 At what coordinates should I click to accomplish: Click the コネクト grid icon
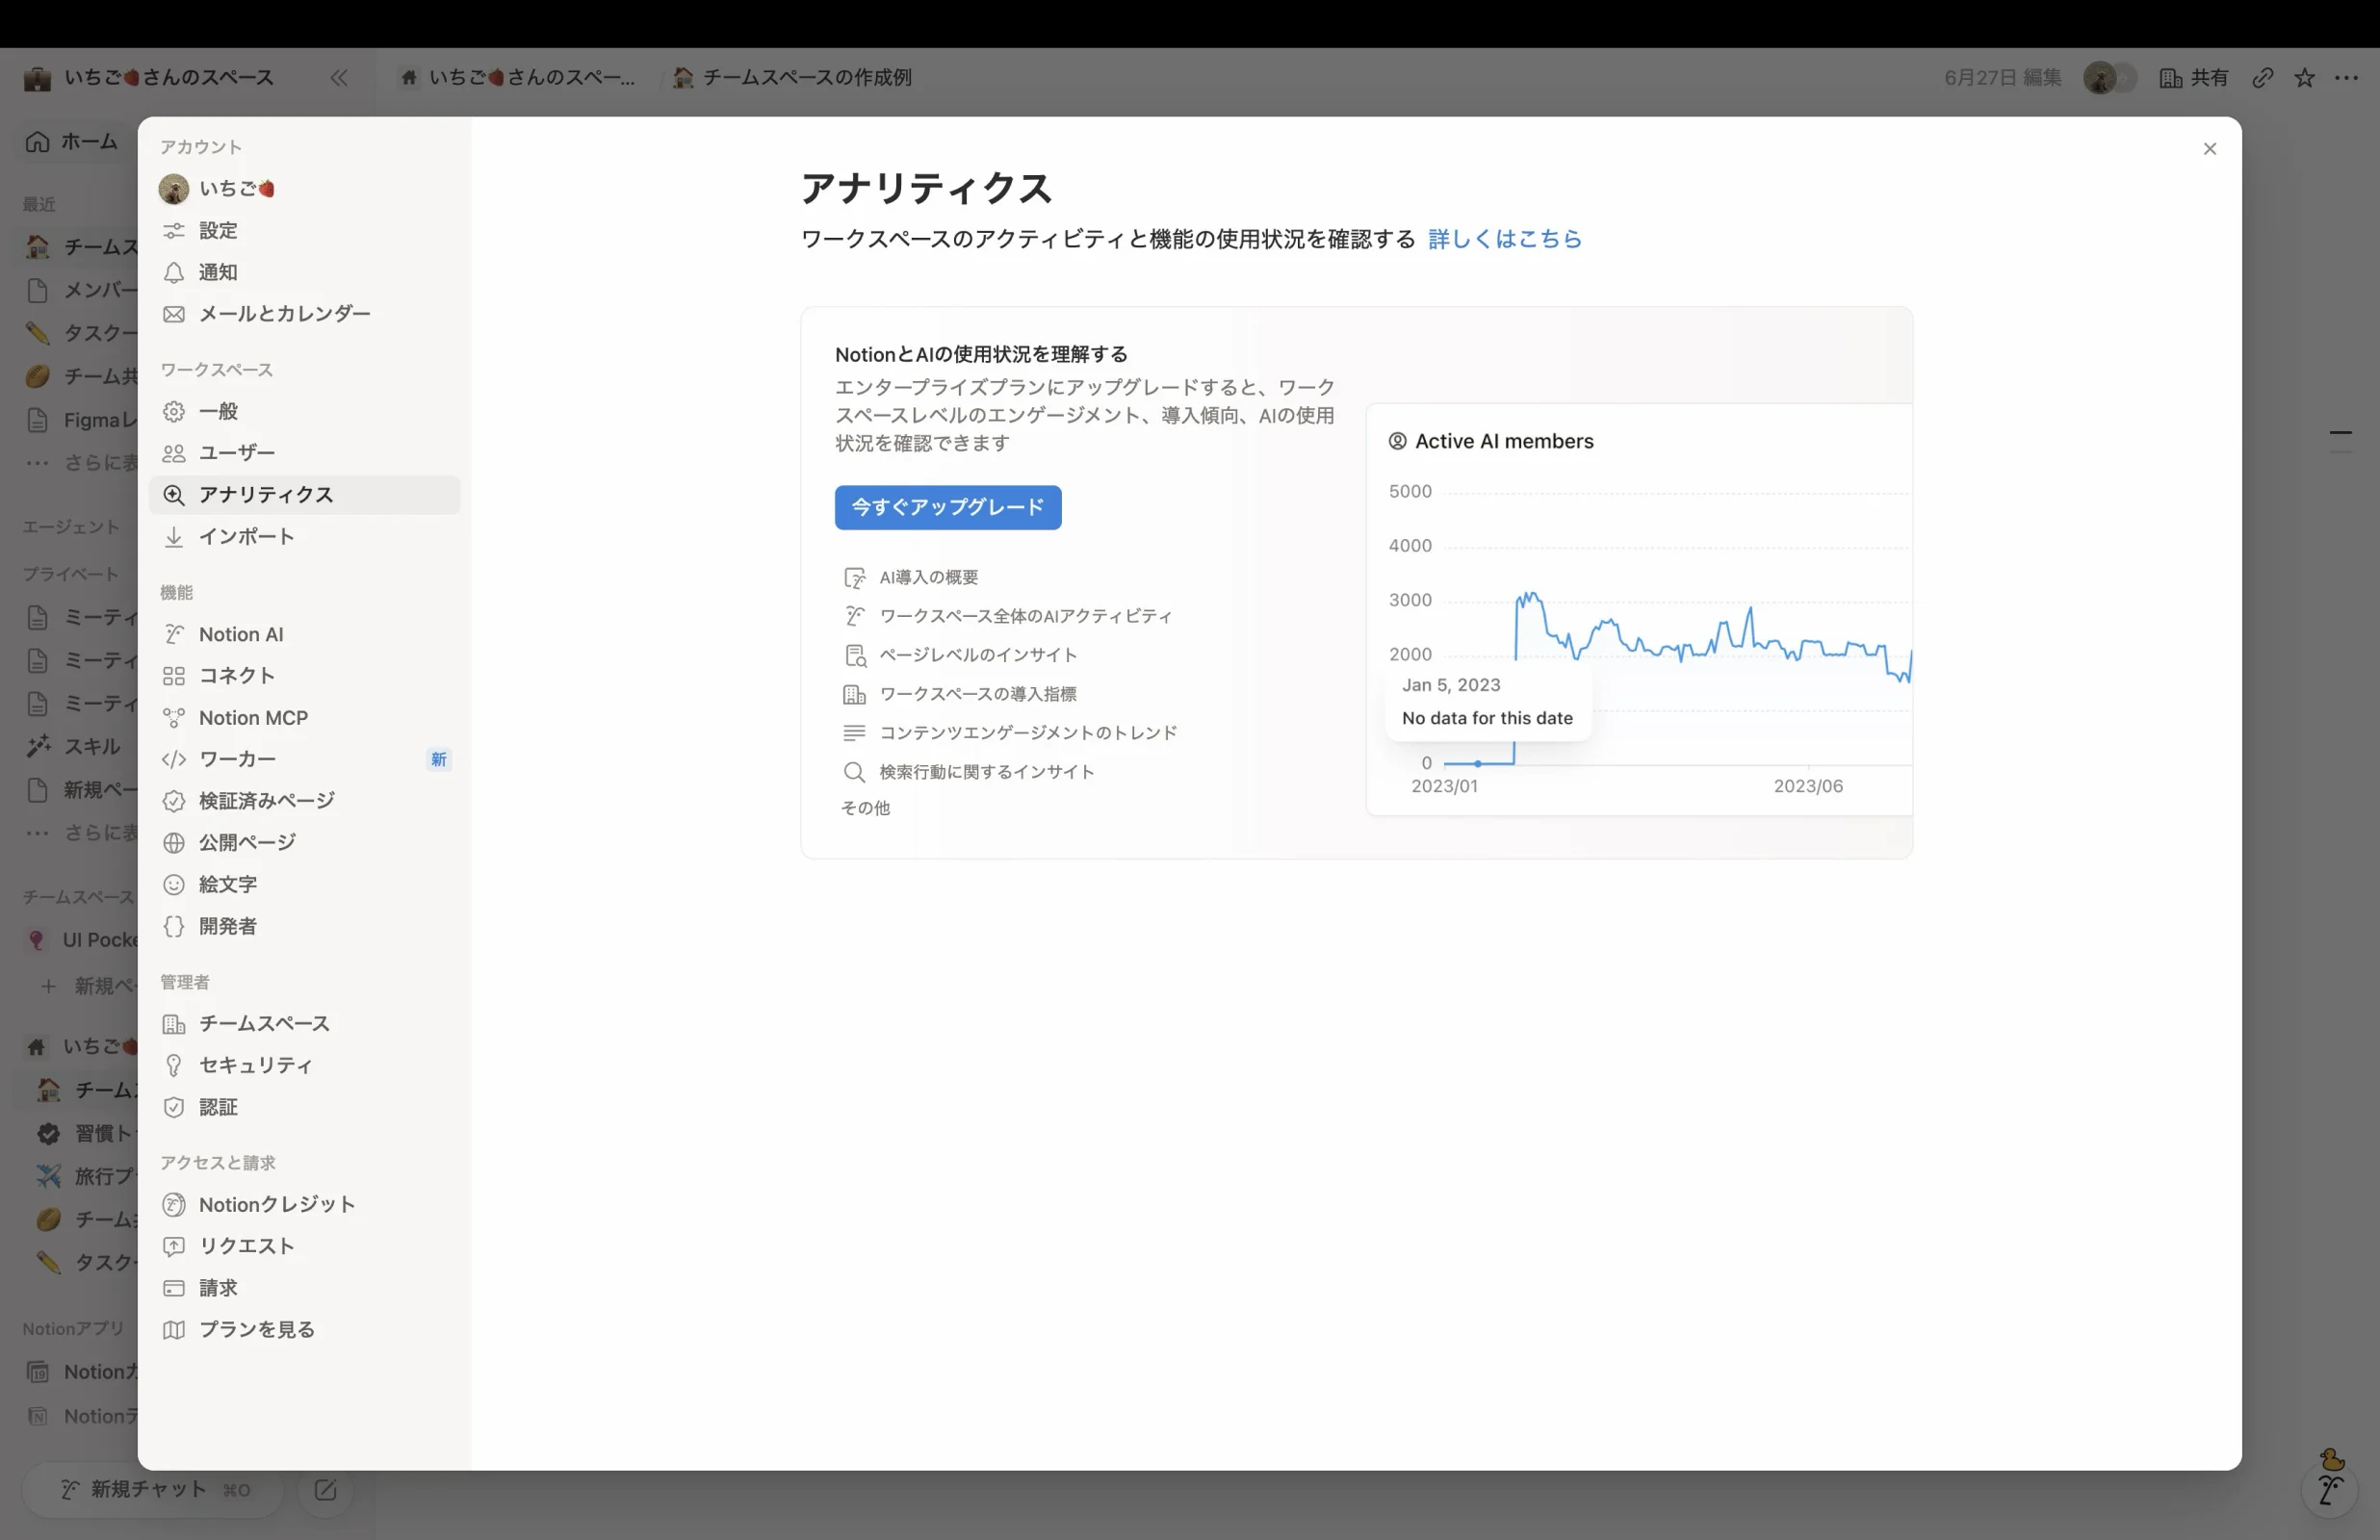[174, 676]
